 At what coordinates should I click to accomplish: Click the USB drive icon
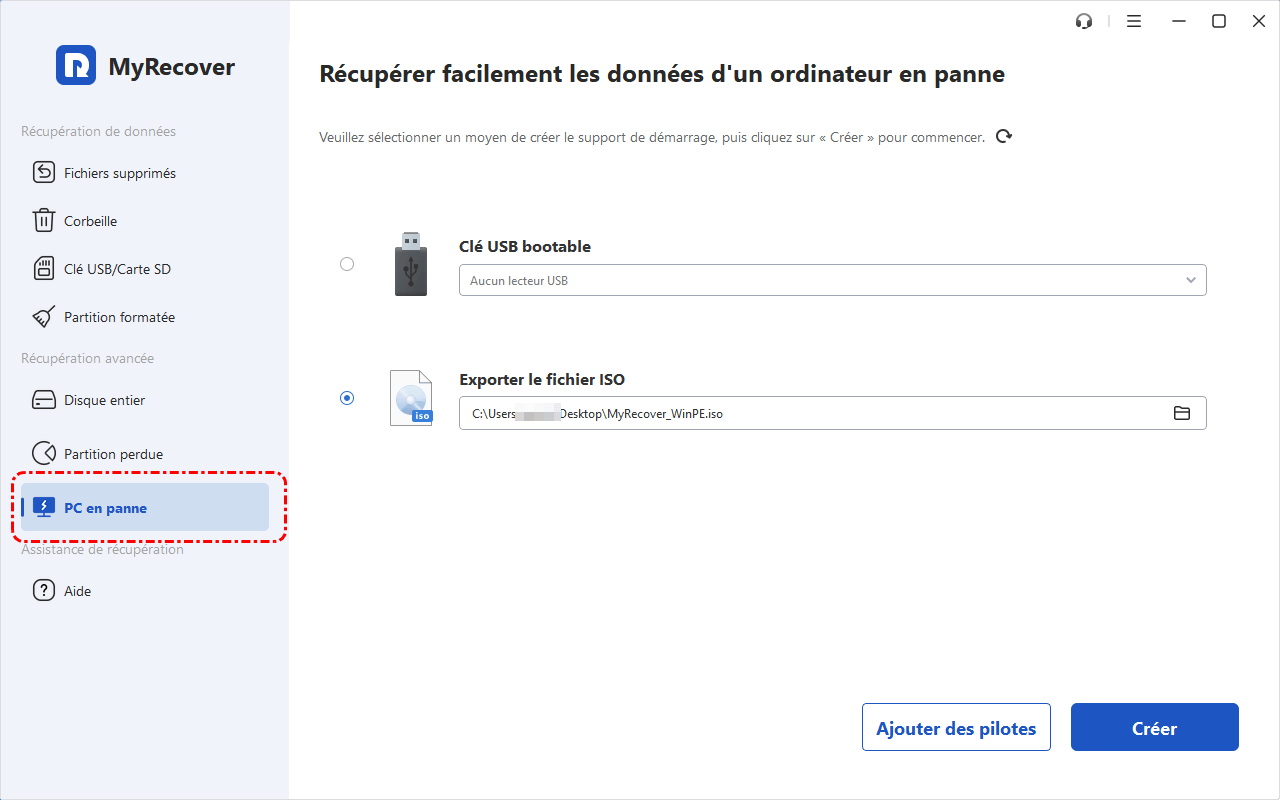[410, 264]
